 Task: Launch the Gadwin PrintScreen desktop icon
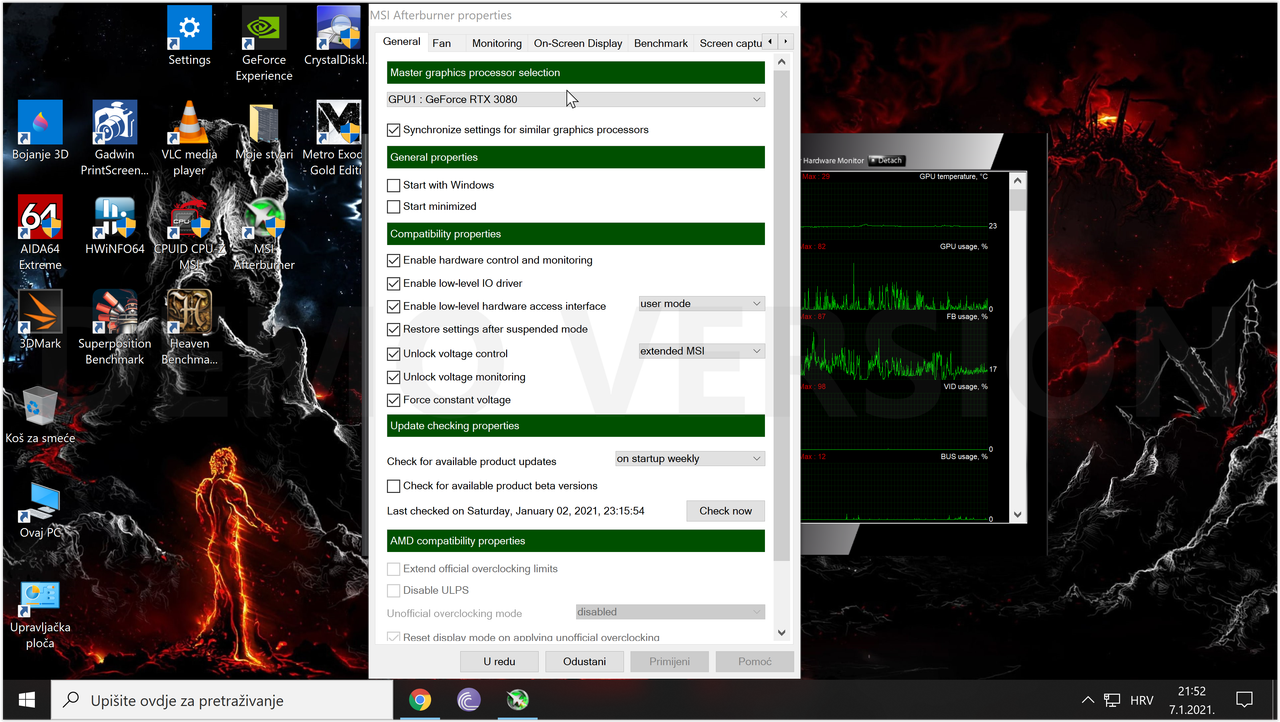pos(115,139)
